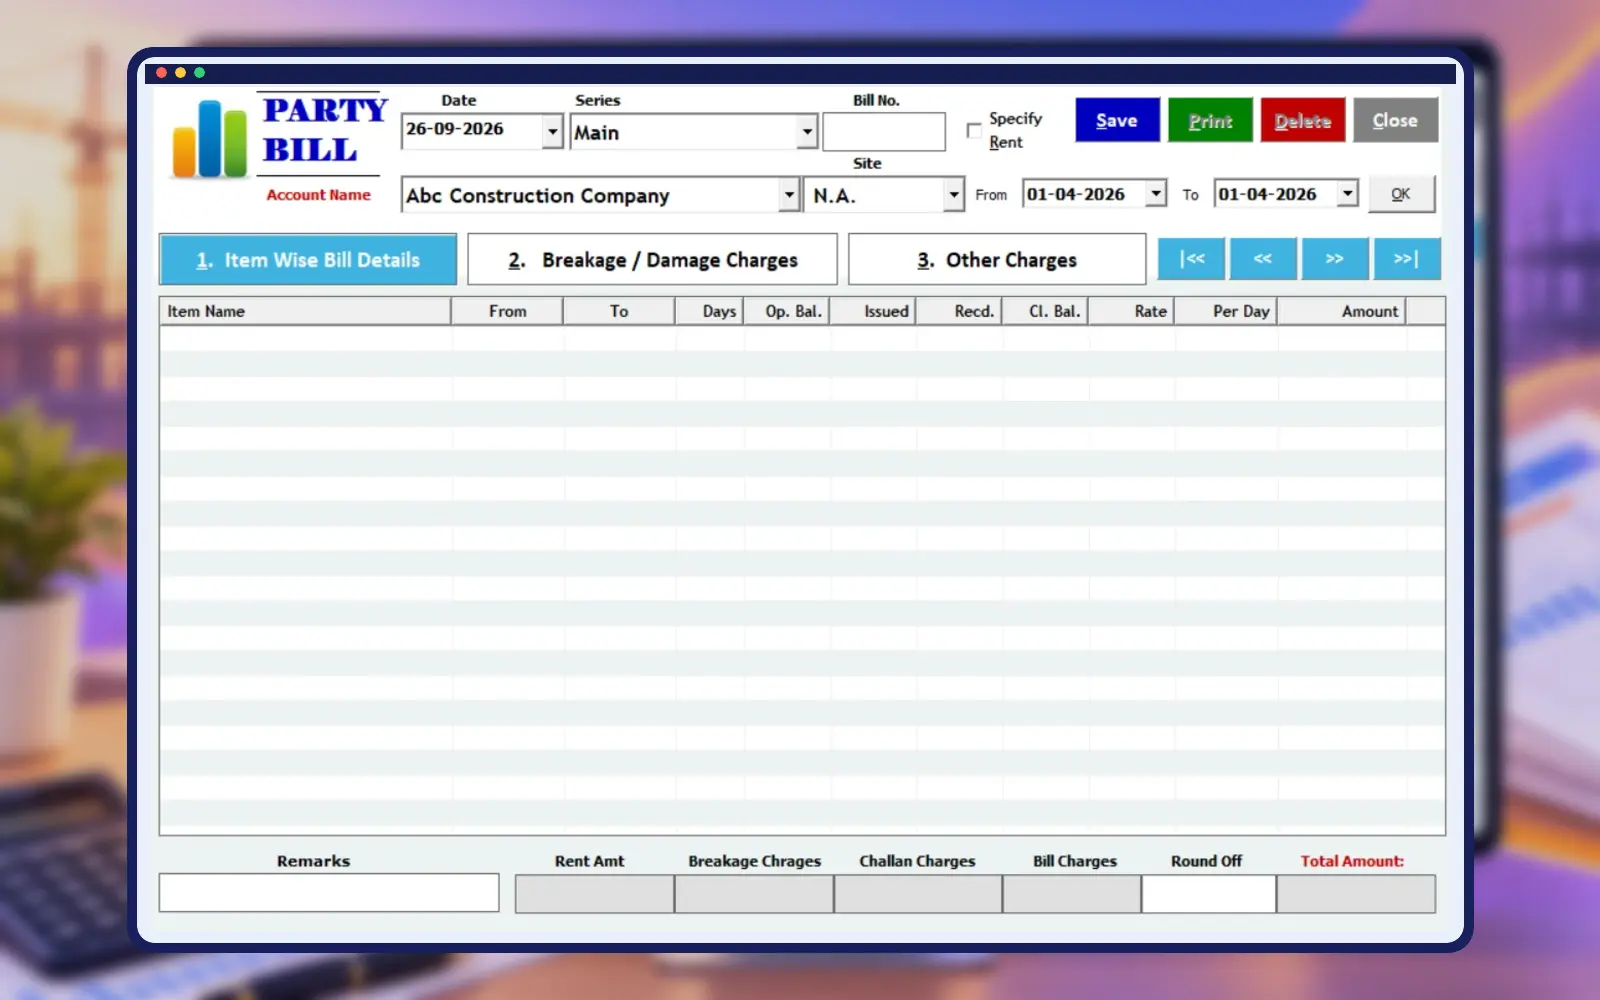Click the green window maximize dot

pos(199,73)
